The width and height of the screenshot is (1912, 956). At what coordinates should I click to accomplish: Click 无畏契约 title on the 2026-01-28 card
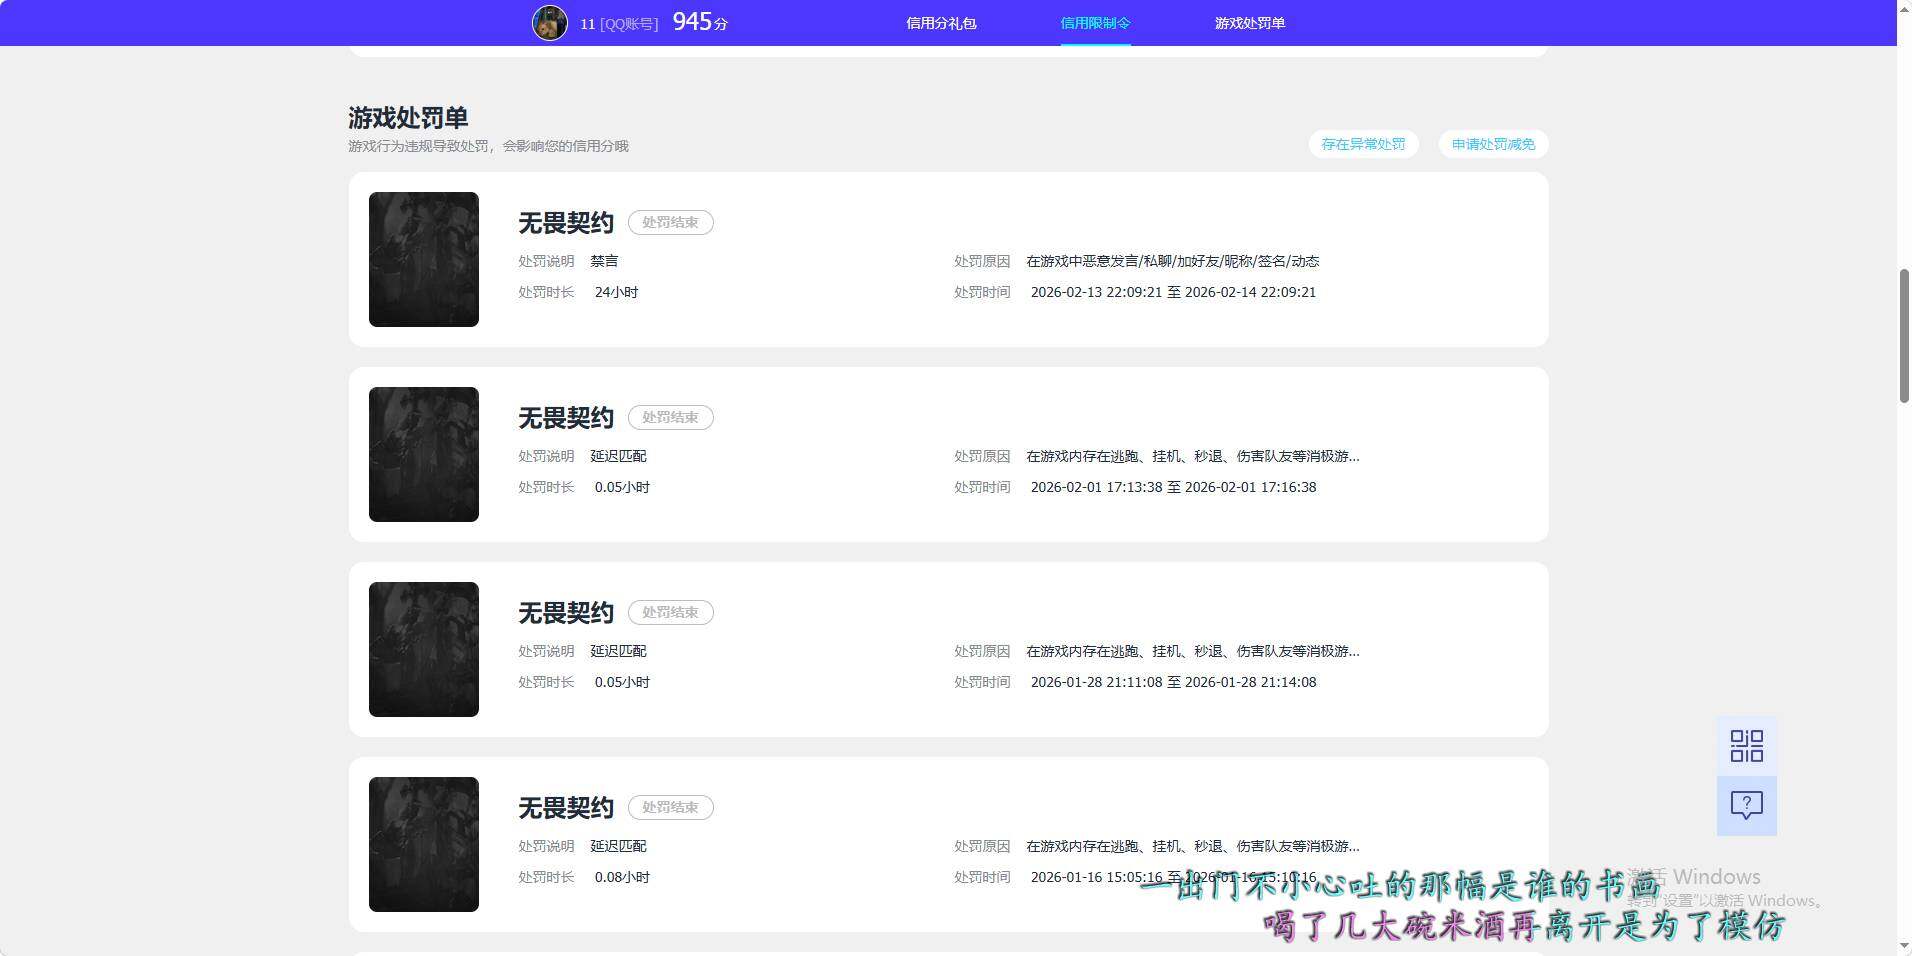click(566, 612)
